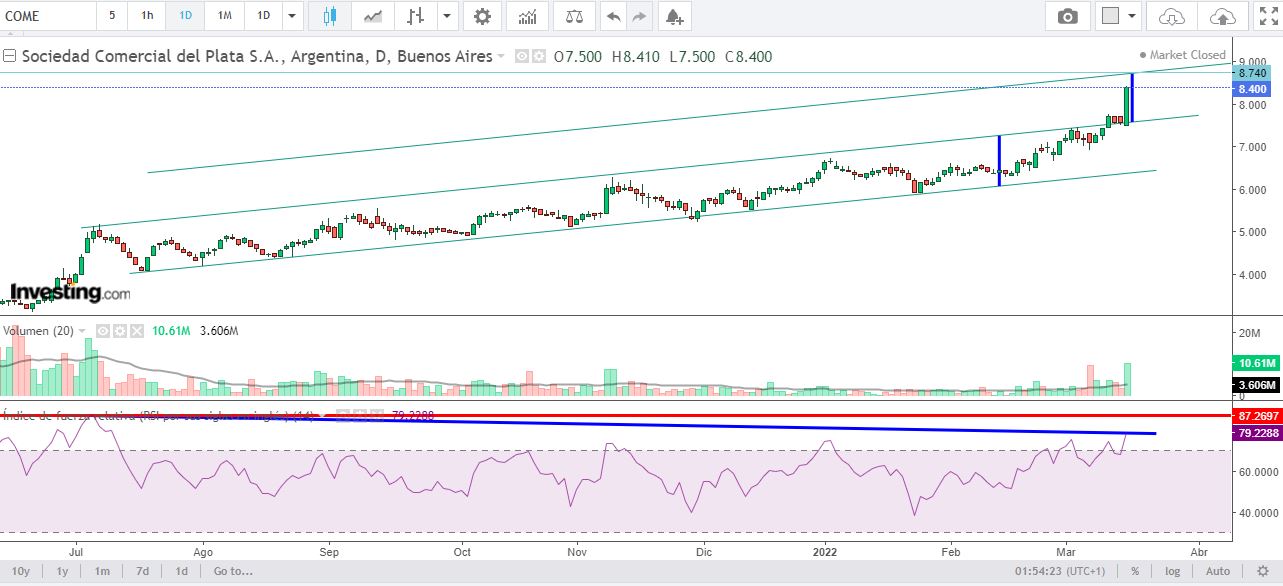Select the 1h interval tab

tap(147, 16)
